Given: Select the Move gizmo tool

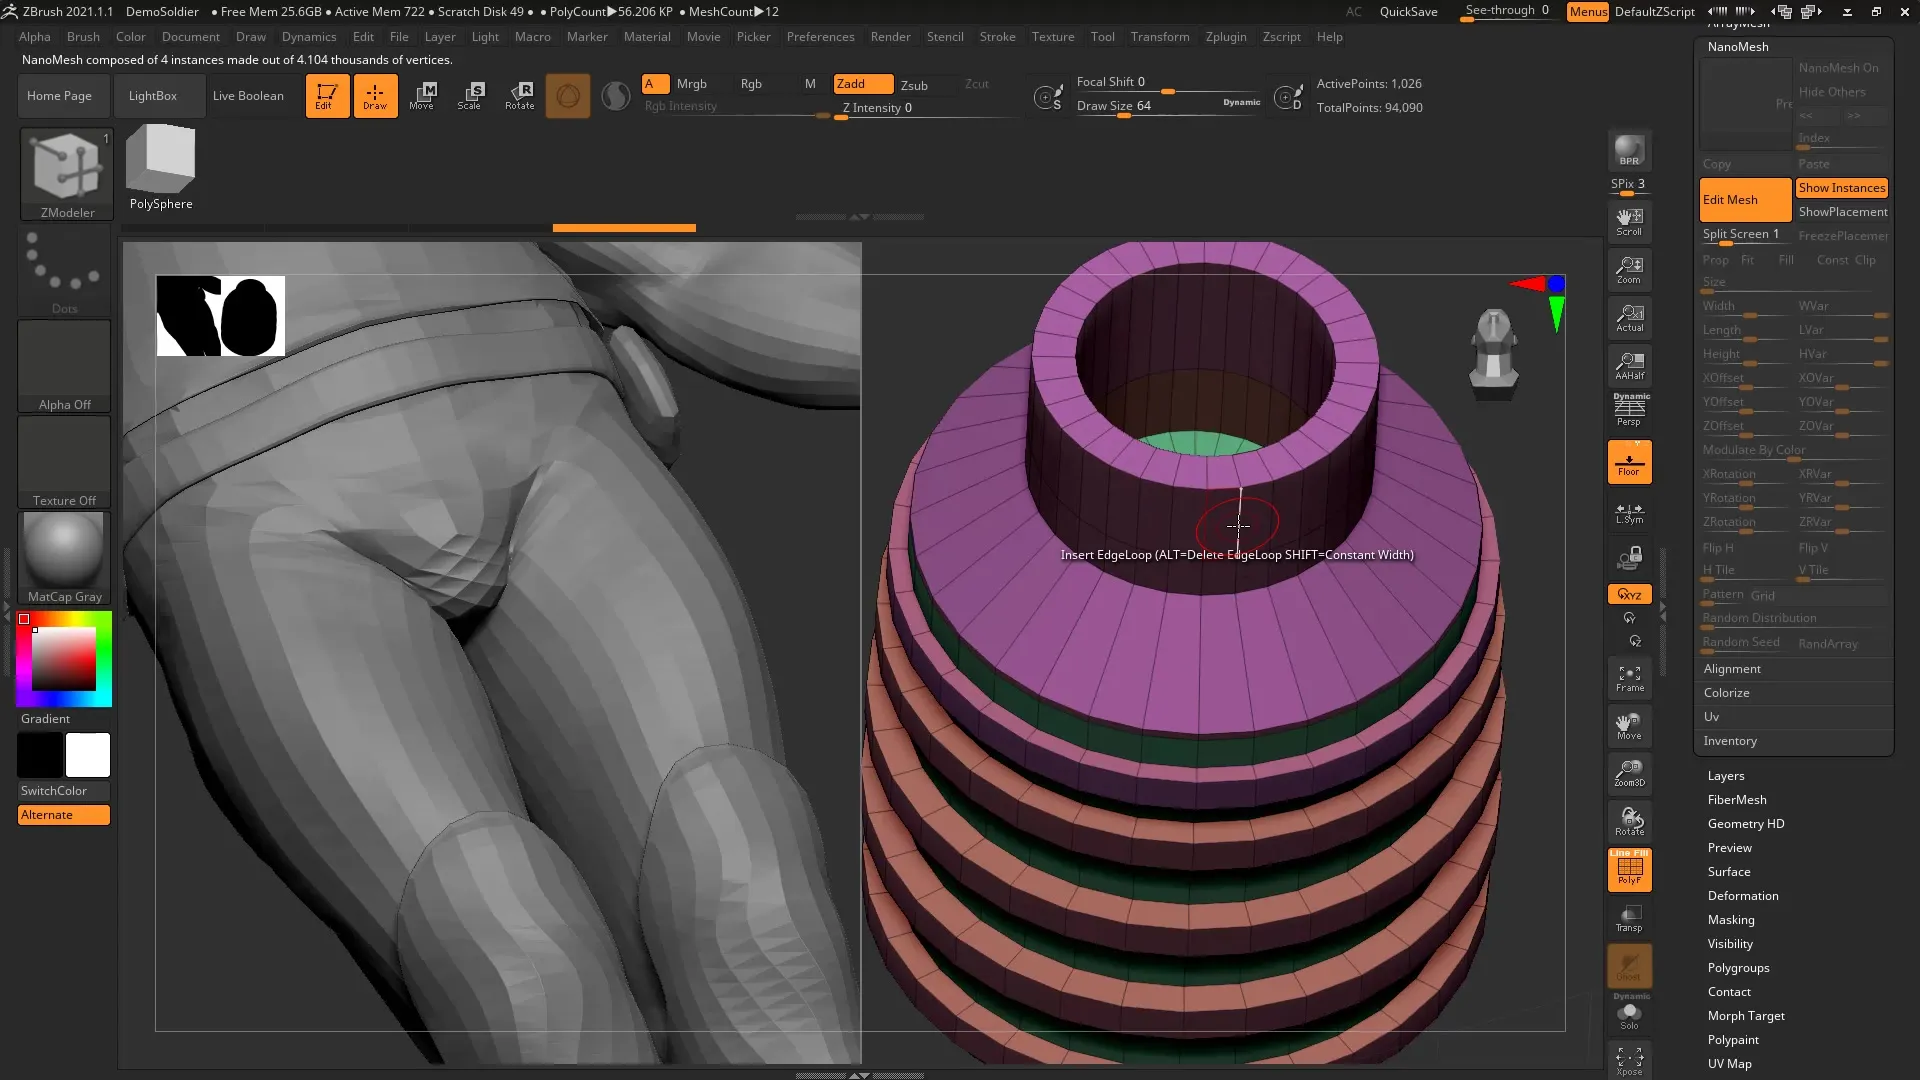Looking at the screenshot, I should coord(422,96).
